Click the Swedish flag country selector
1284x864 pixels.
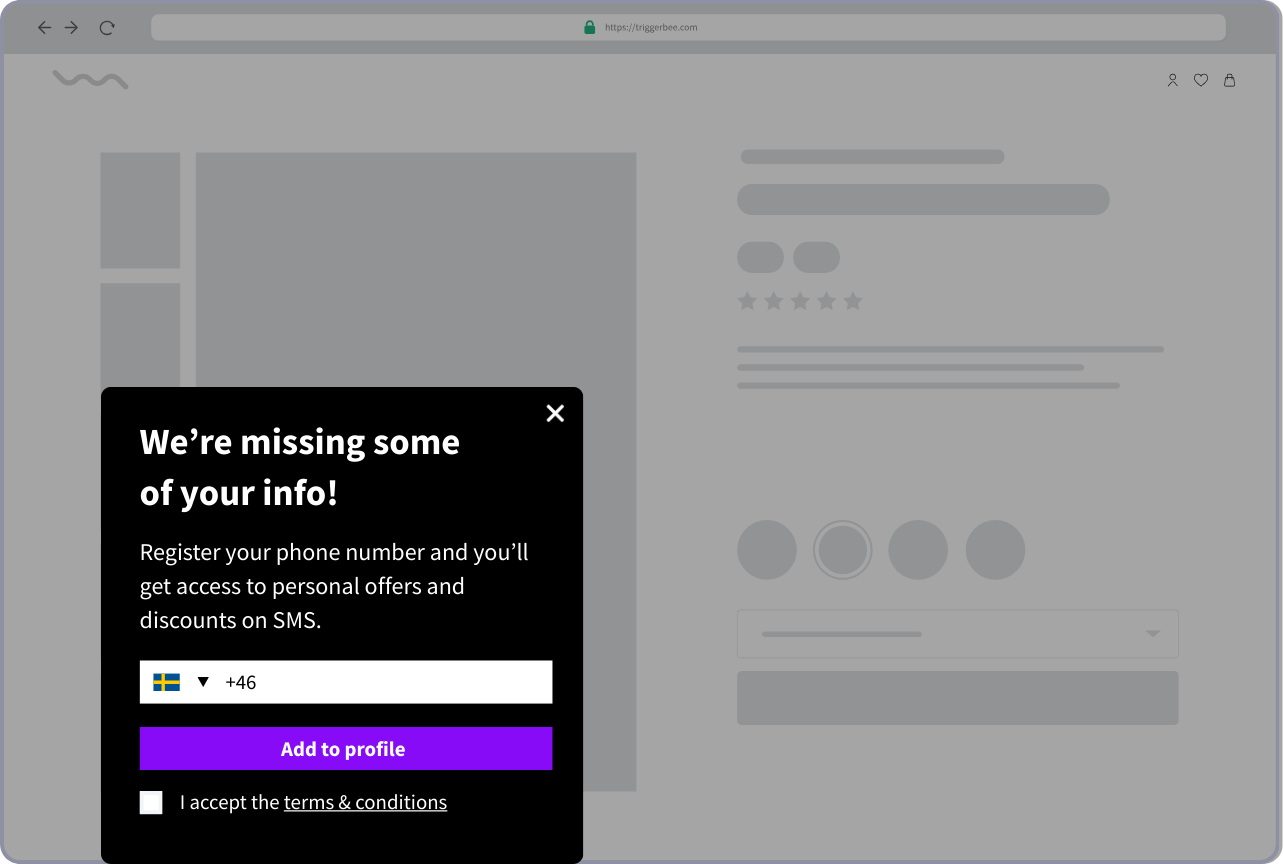click(166, 682)
